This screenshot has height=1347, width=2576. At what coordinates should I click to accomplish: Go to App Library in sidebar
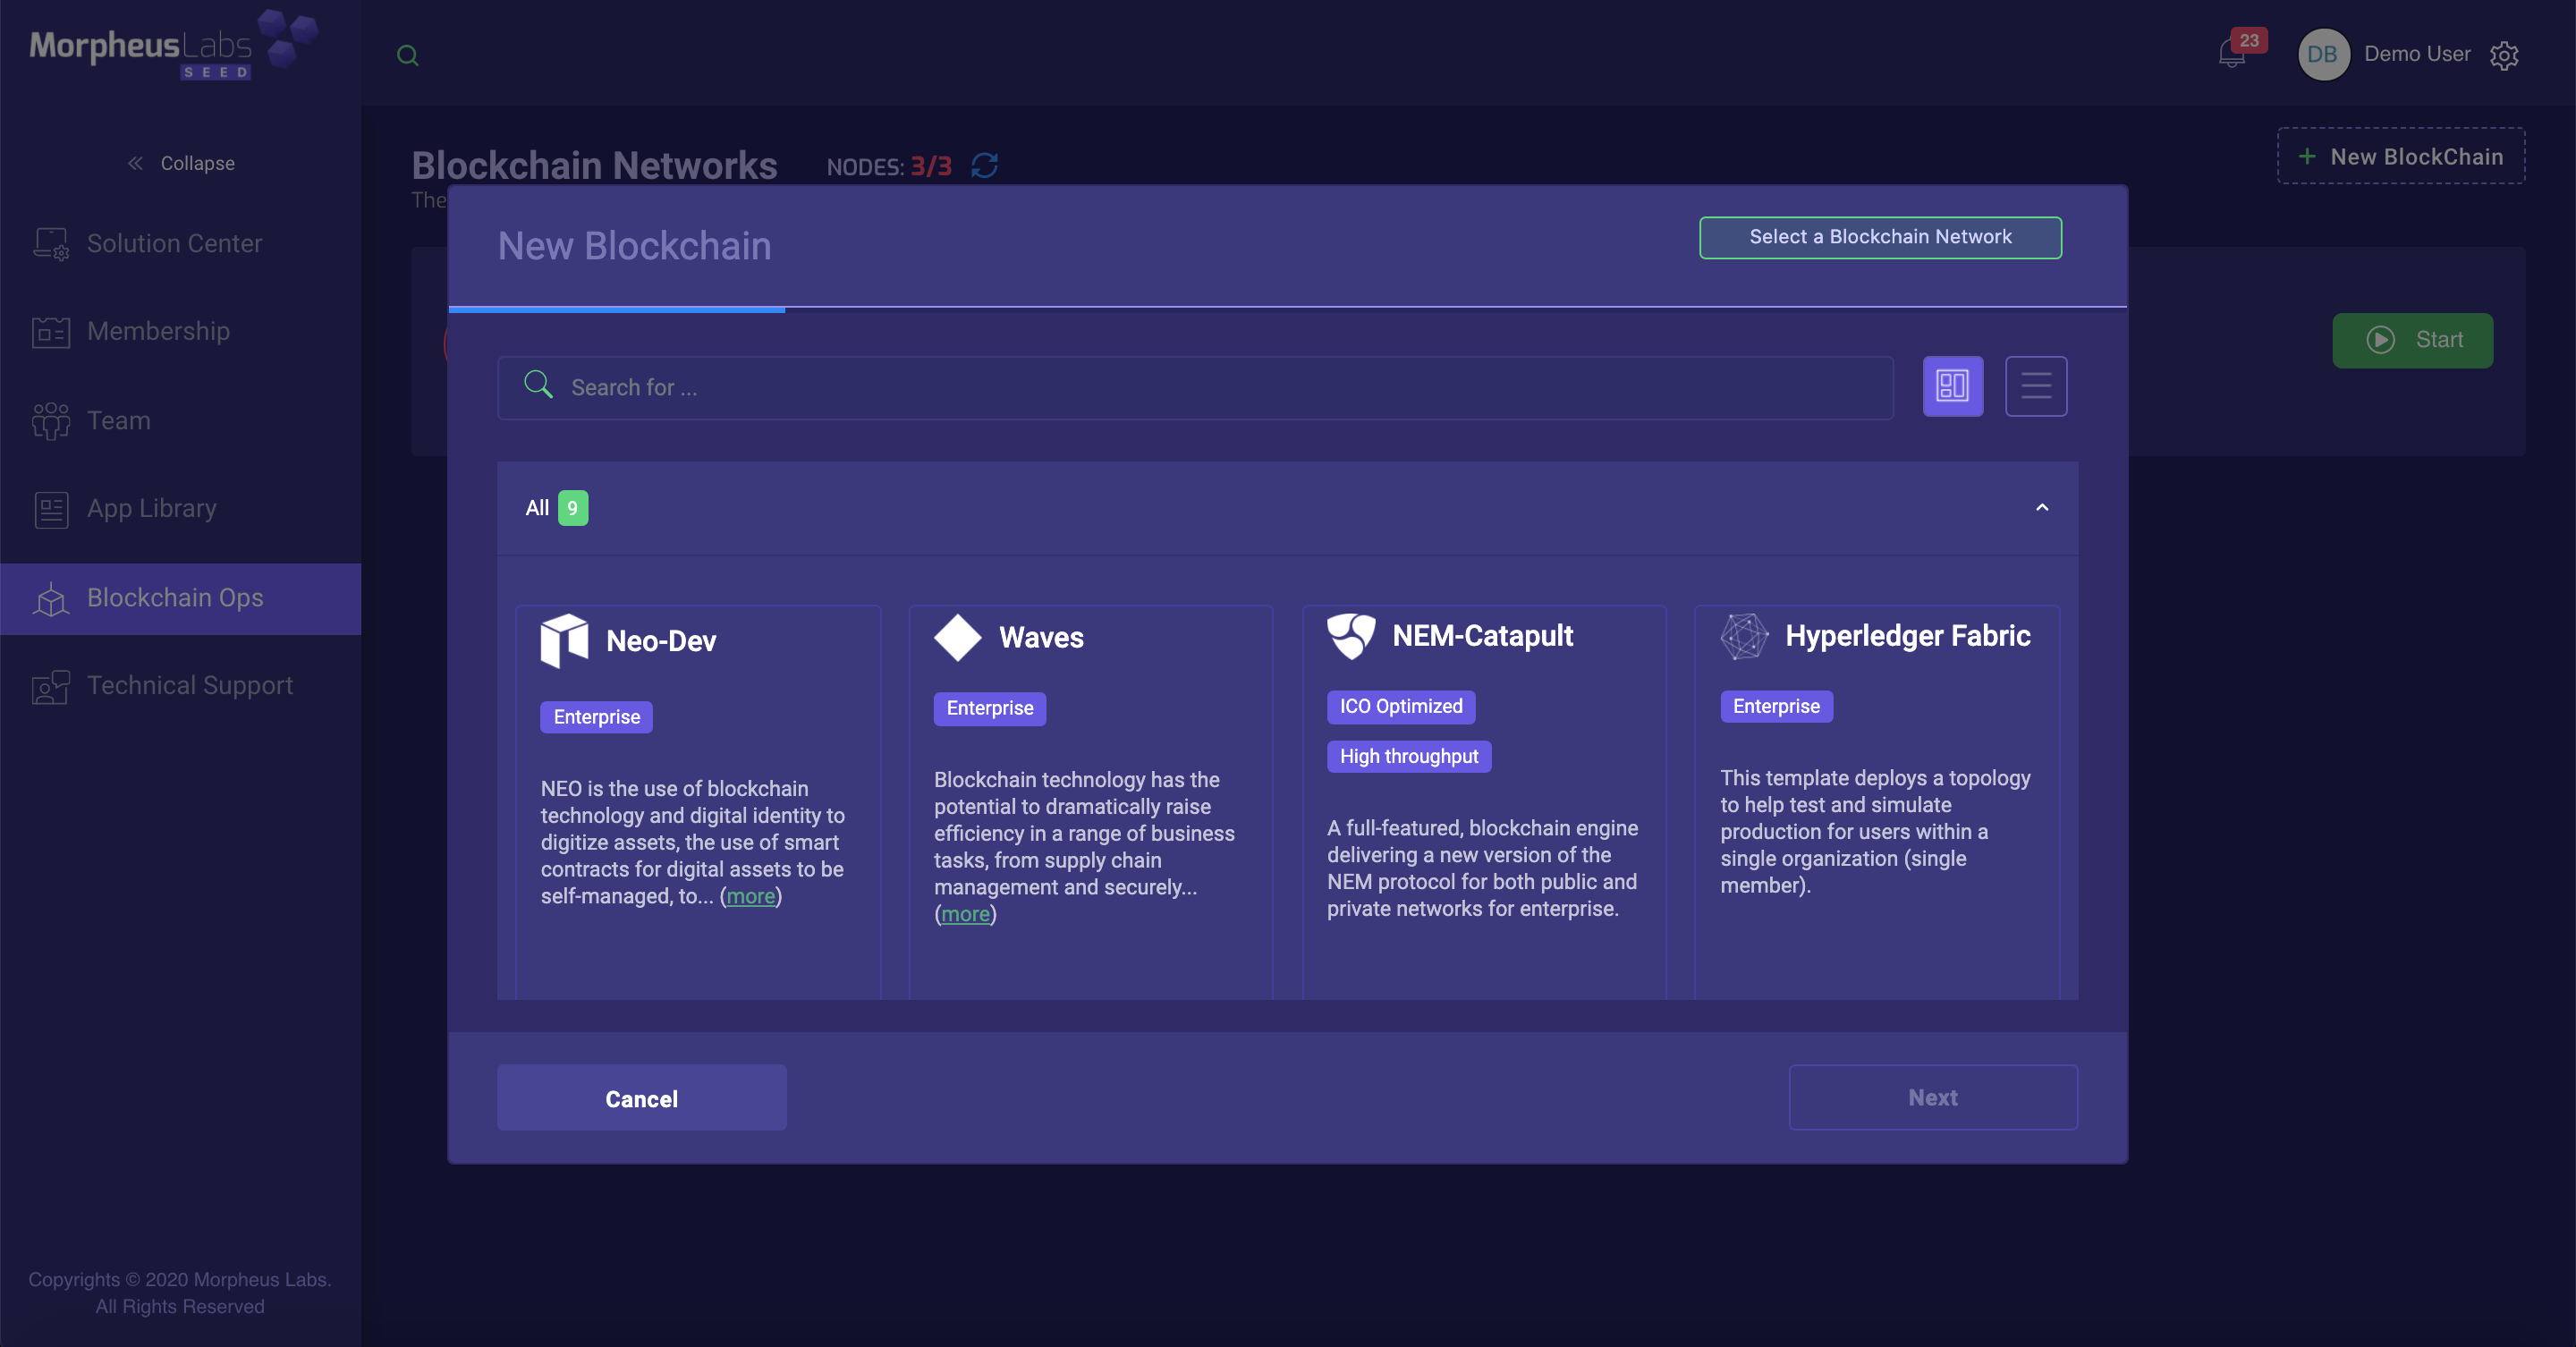point(151,508)
